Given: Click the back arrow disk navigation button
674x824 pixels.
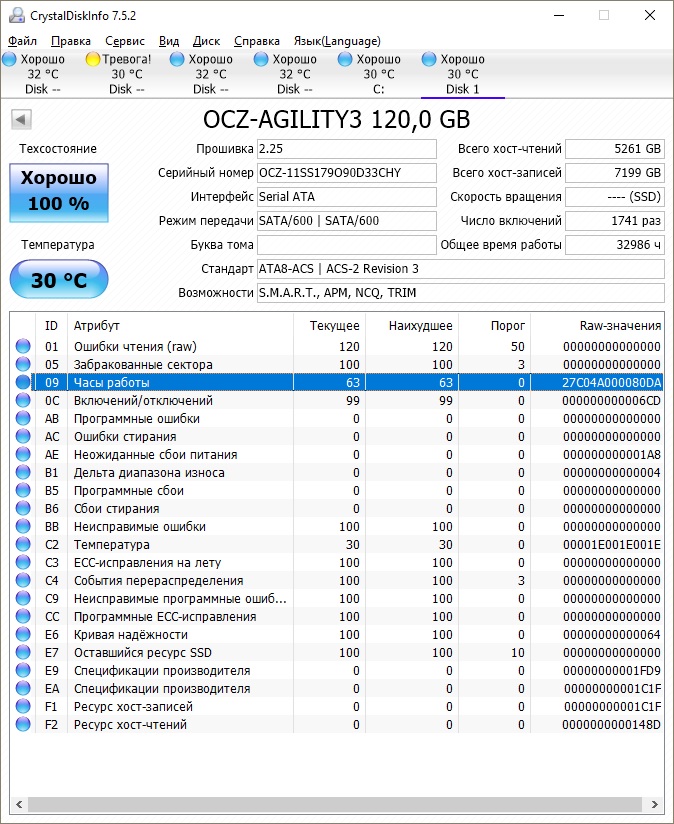Looking at the screenshot, I should (22, 119).
